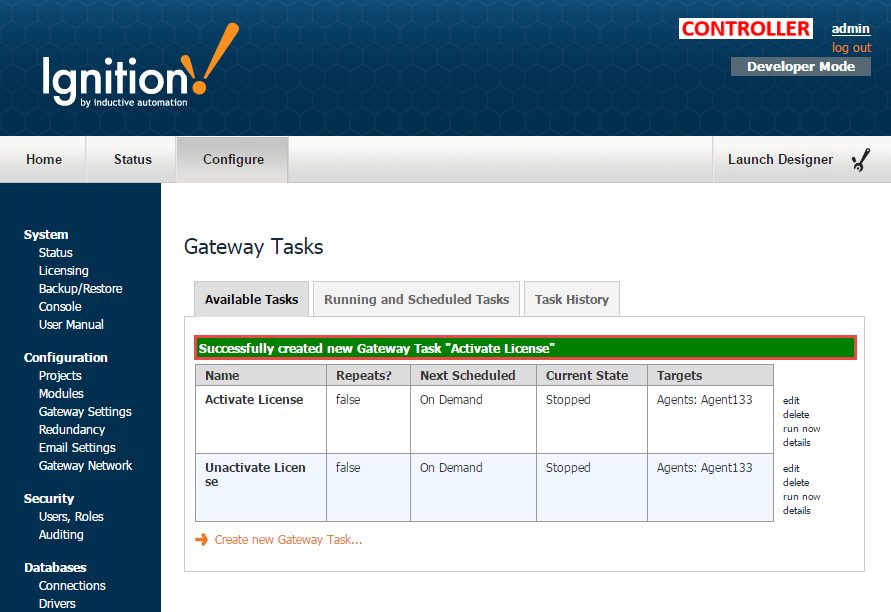Screen dimensions: 891x612
Task: Open User Manual in the sidebar
Action: 71,324
